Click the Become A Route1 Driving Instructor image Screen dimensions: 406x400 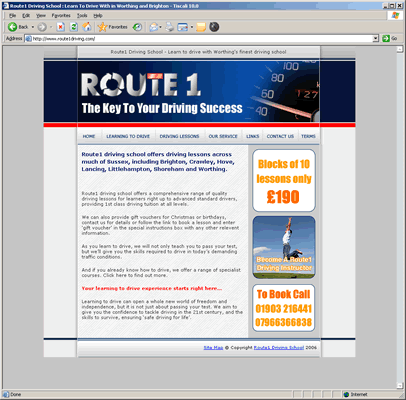tap(284, 247)
